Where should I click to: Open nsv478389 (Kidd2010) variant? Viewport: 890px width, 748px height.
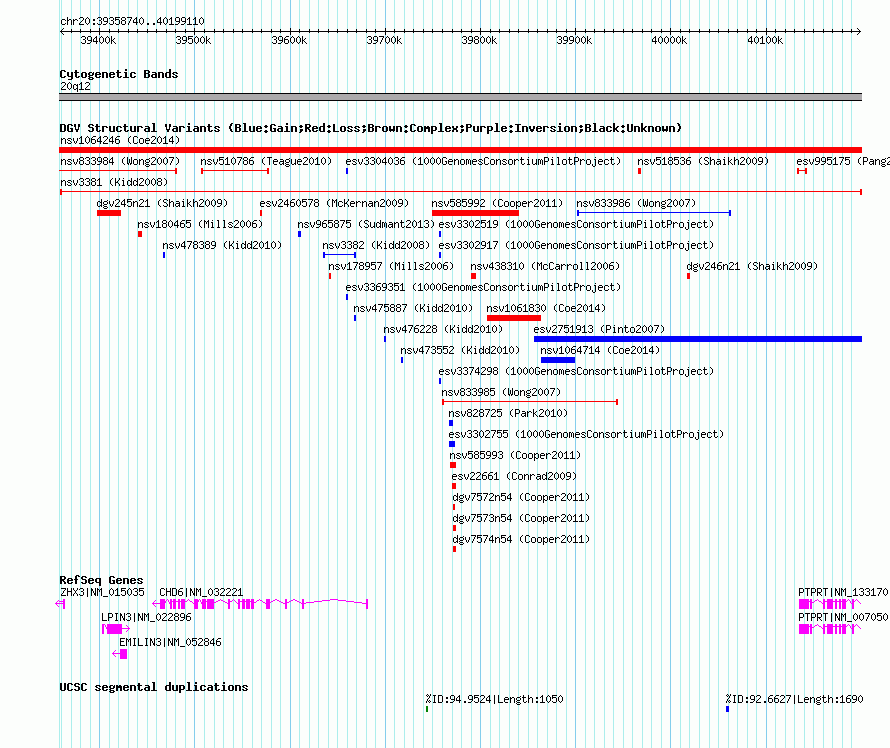point(222,245)
